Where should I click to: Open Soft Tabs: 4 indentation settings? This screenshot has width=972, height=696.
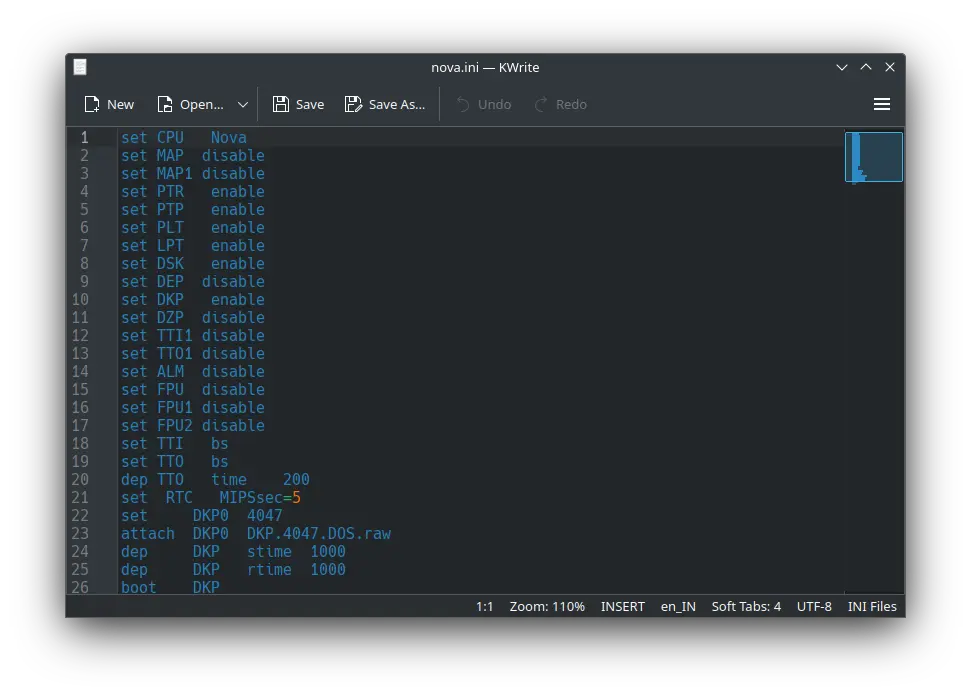point(746,606)
